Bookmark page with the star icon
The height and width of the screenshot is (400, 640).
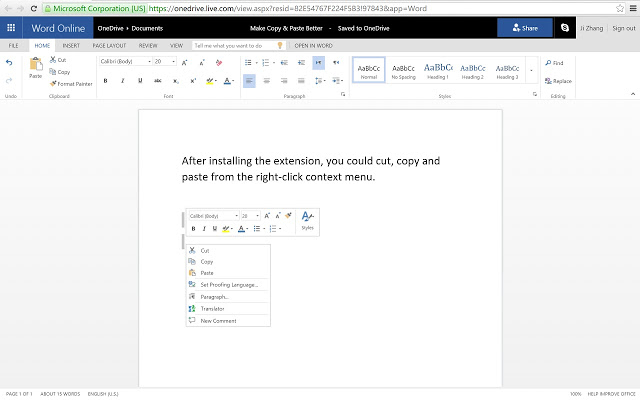point(620,8)
